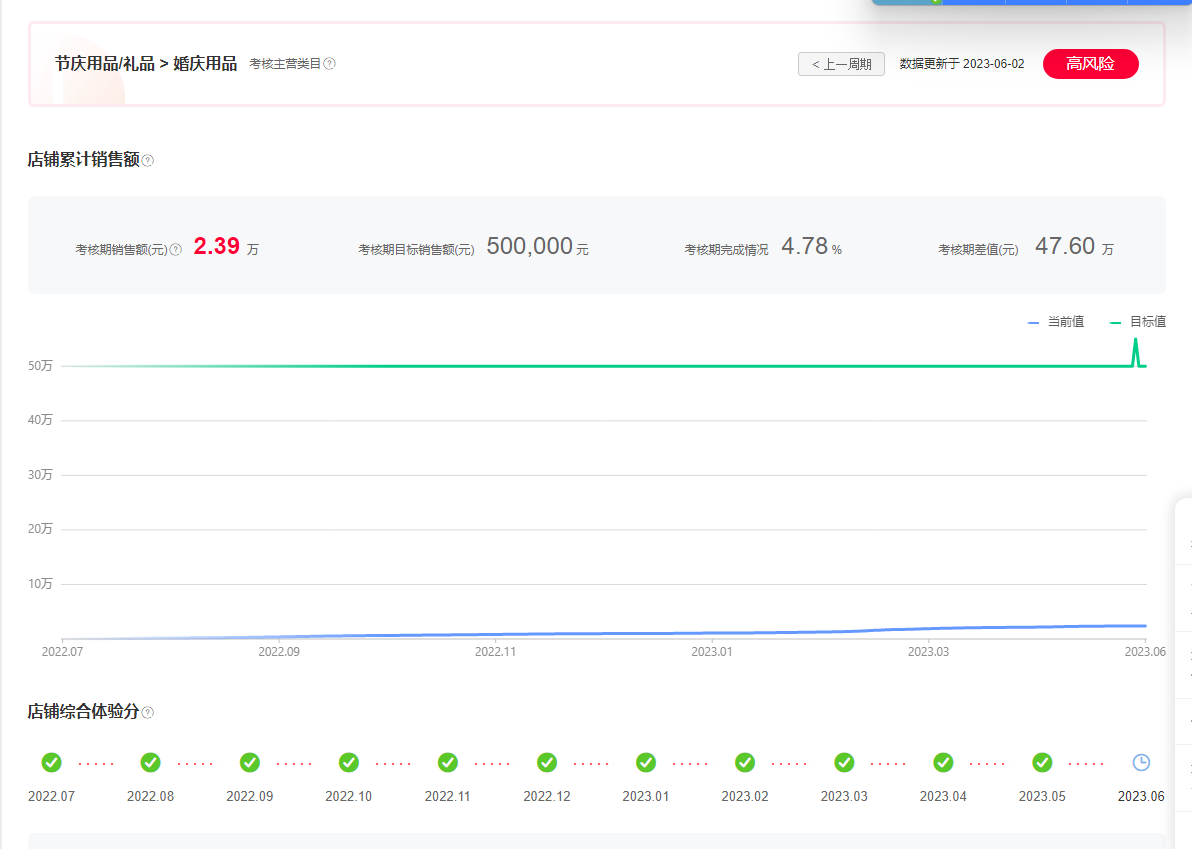Click chart x-axis label 2023.01

712,651
